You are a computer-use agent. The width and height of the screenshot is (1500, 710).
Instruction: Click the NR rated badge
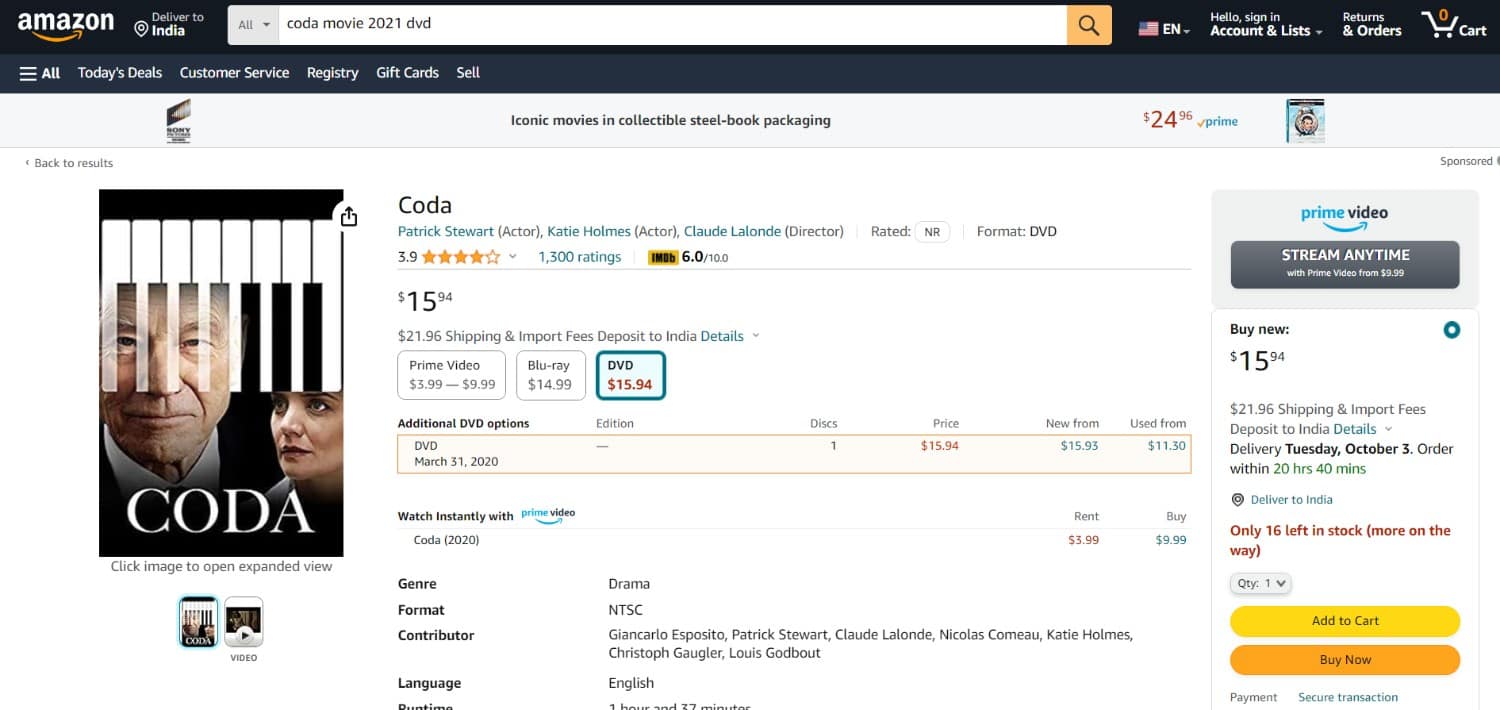(932, 232)
